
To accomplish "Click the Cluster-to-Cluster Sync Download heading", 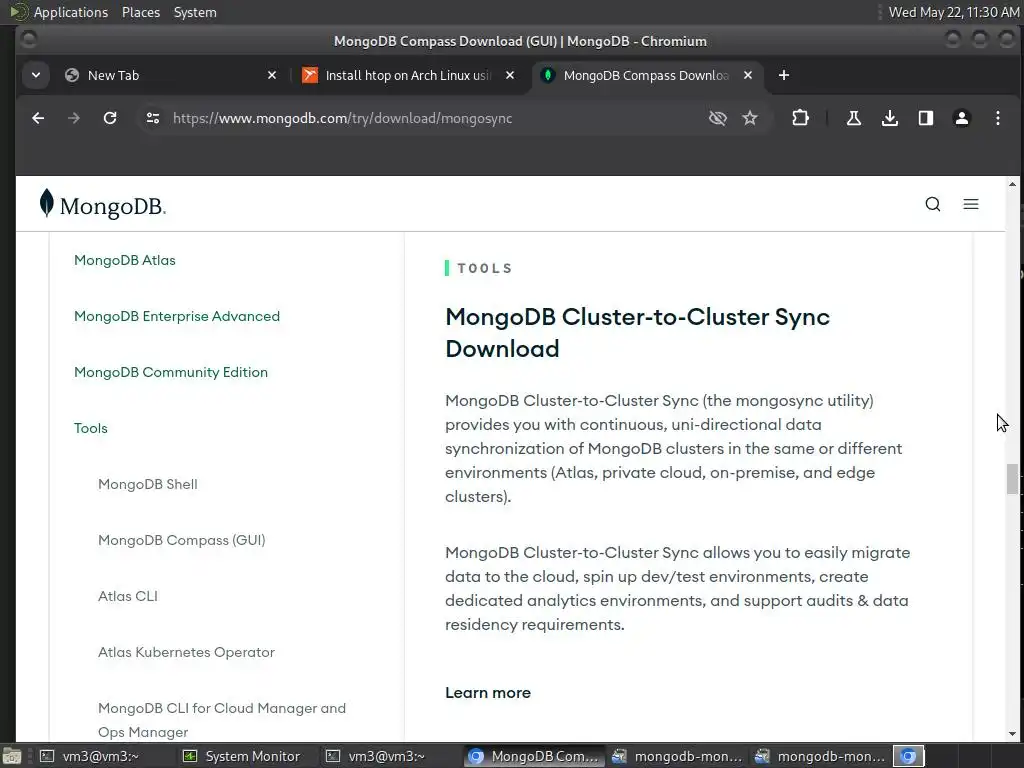I will [x=637, y=332].
